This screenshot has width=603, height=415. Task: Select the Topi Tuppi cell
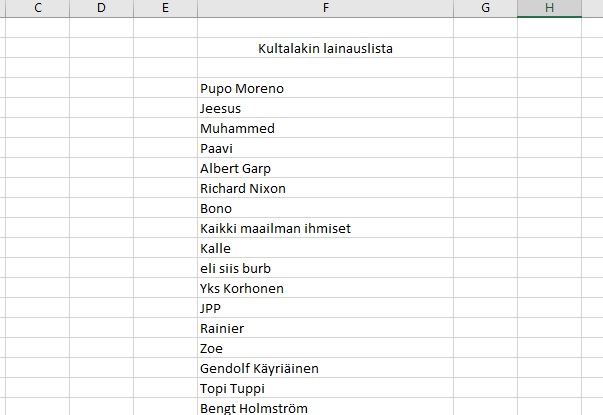pyautogui.click(x=325, y=388)
